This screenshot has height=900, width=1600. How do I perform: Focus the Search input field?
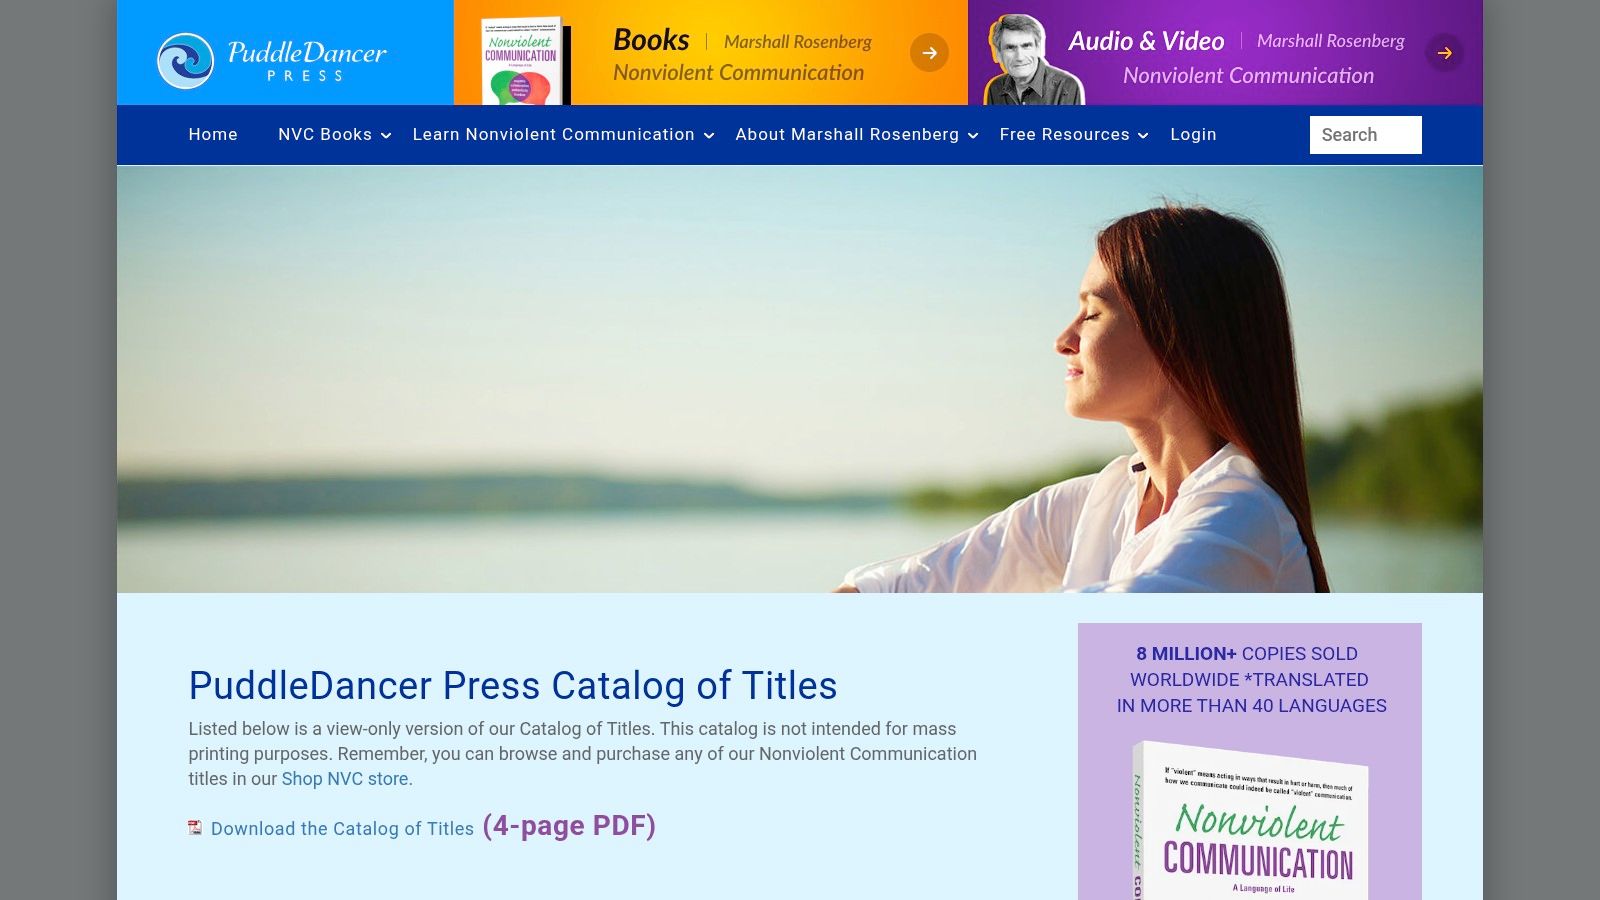point(1365,135)
